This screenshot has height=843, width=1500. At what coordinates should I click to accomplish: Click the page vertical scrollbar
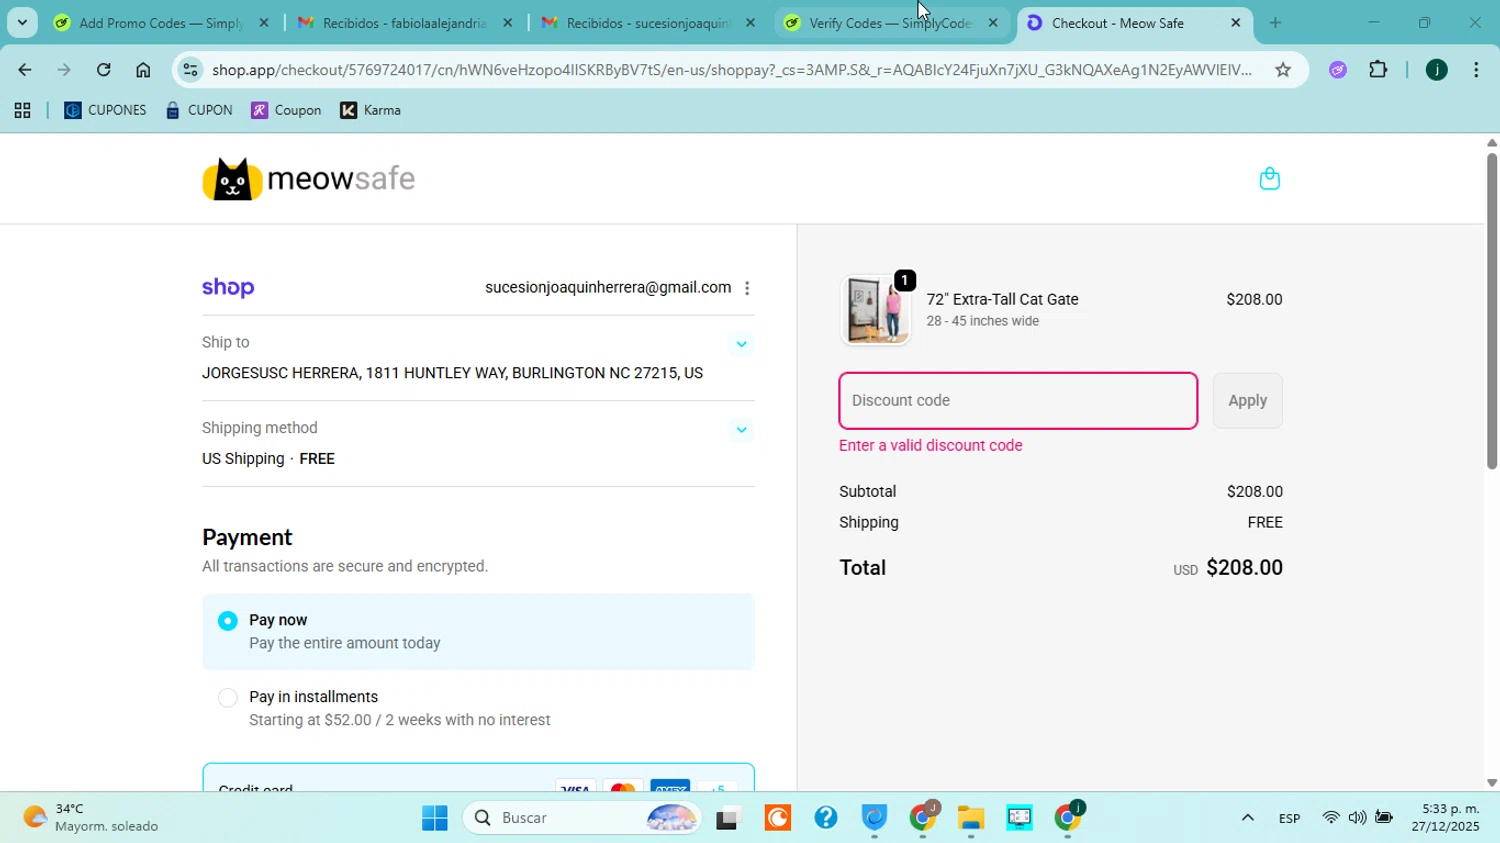coord(1491,311)
